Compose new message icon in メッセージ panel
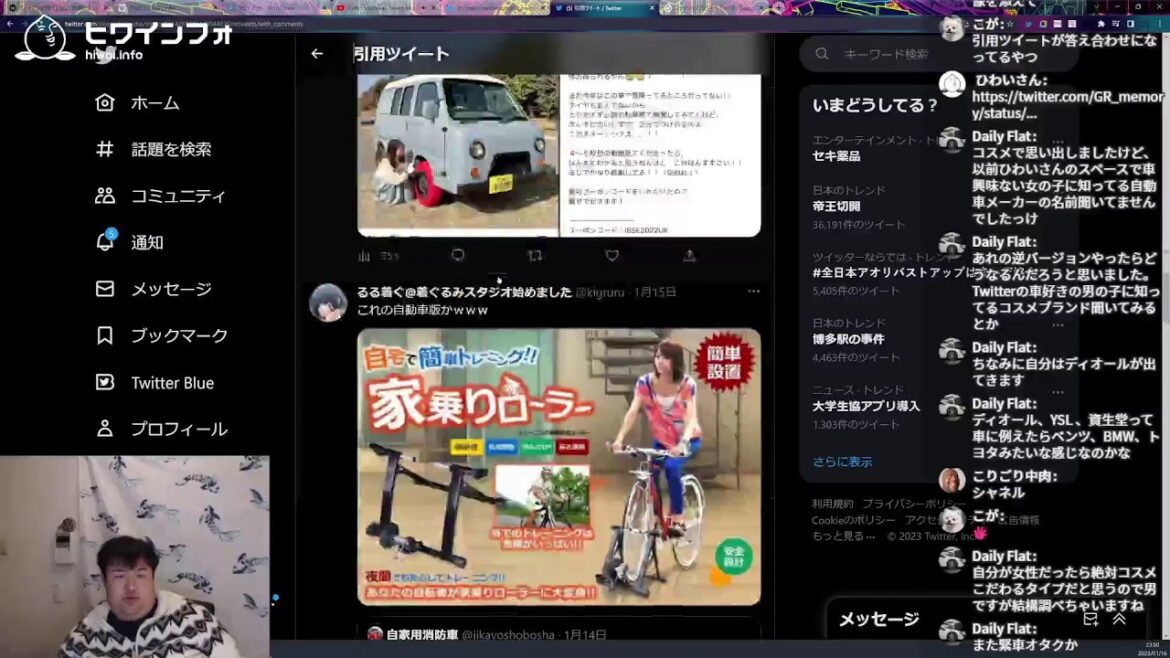 click(x=1091, y=619)
